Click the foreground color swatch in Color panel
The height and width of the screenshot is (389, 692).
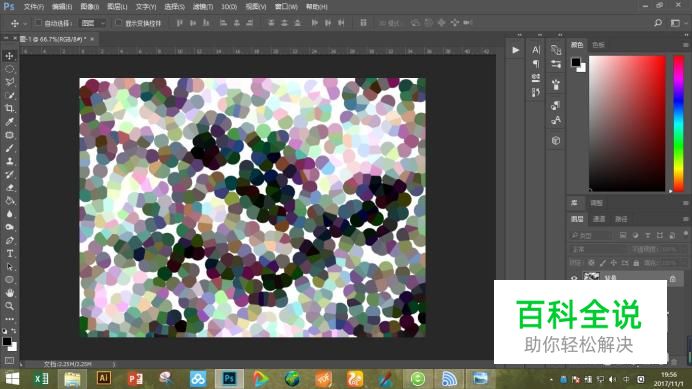click(x=575, y=62)
